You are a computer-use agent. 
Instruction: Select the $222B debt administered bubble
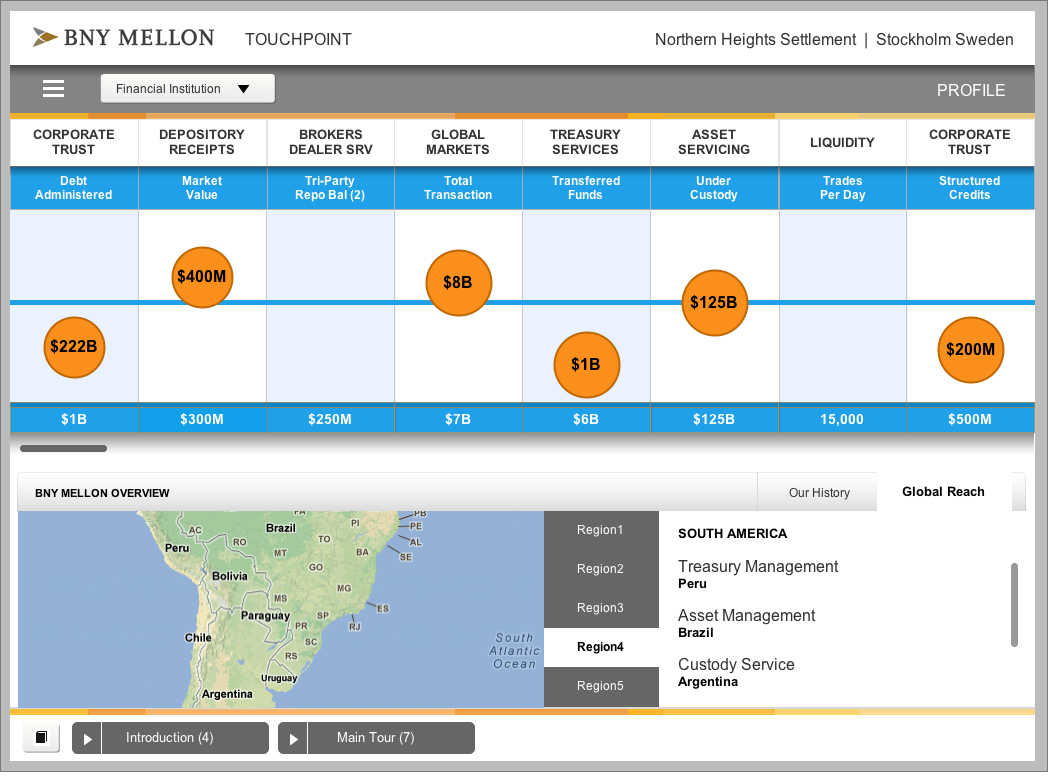click(74, 347)
